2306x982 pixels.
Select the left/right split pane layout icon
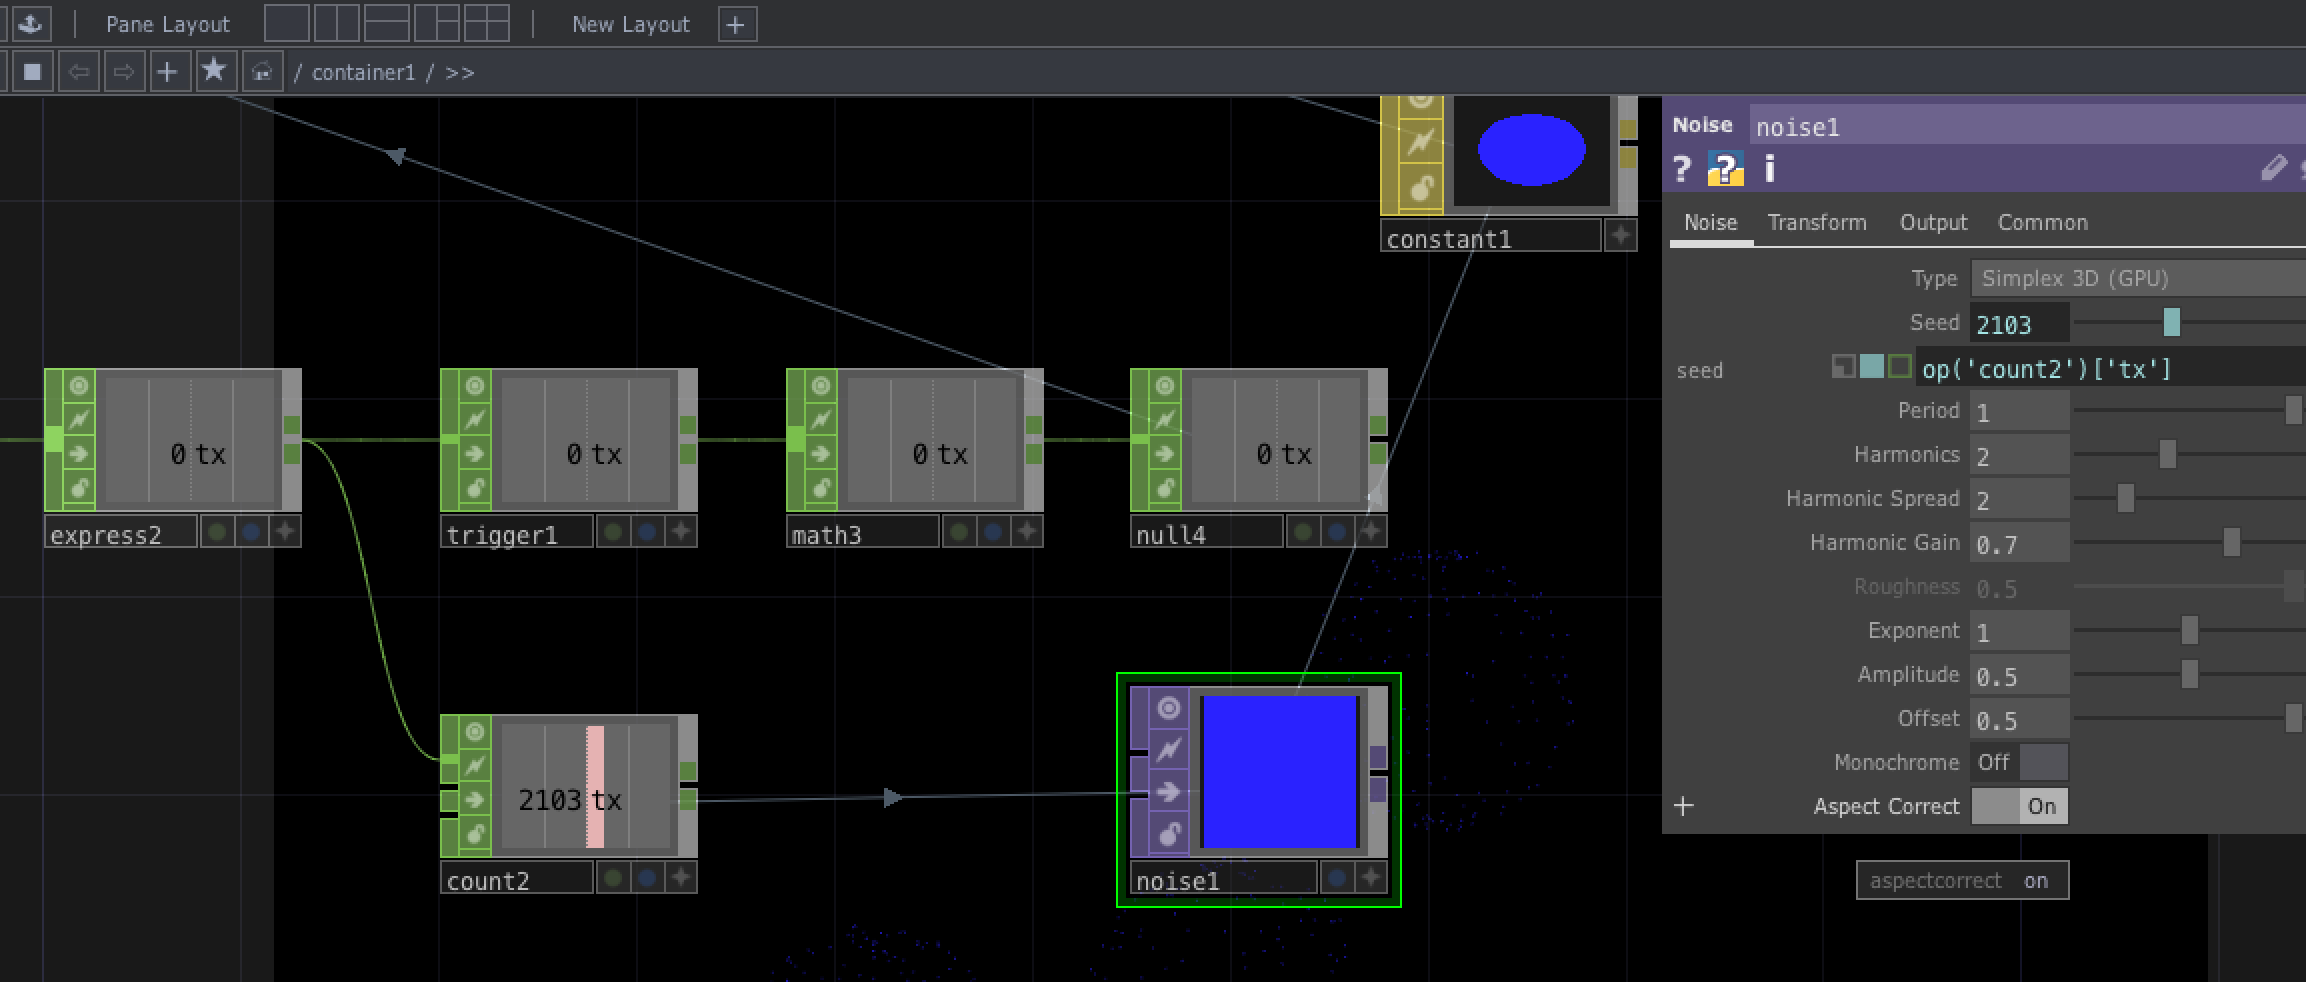pos(337,23)
